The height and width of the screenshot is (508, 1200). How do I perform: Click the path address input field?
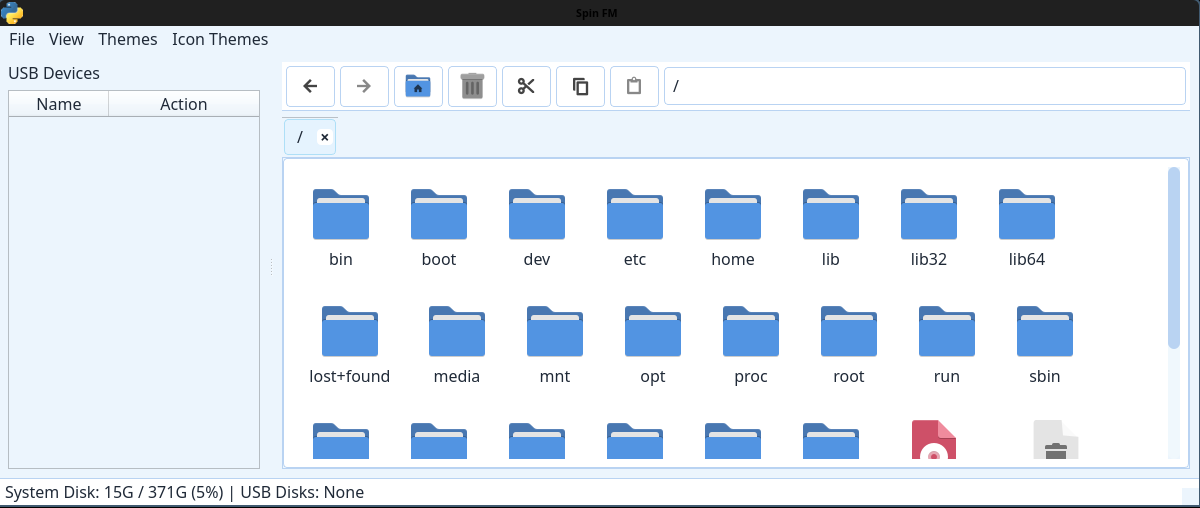pos(924,86)
